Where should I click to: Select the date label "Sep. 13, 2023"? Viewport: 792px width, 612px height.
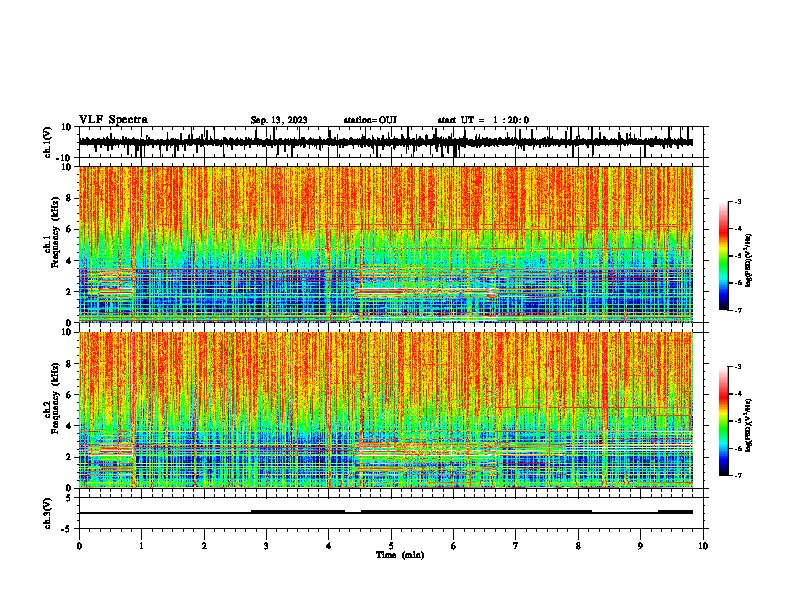[x=279, y=120]
